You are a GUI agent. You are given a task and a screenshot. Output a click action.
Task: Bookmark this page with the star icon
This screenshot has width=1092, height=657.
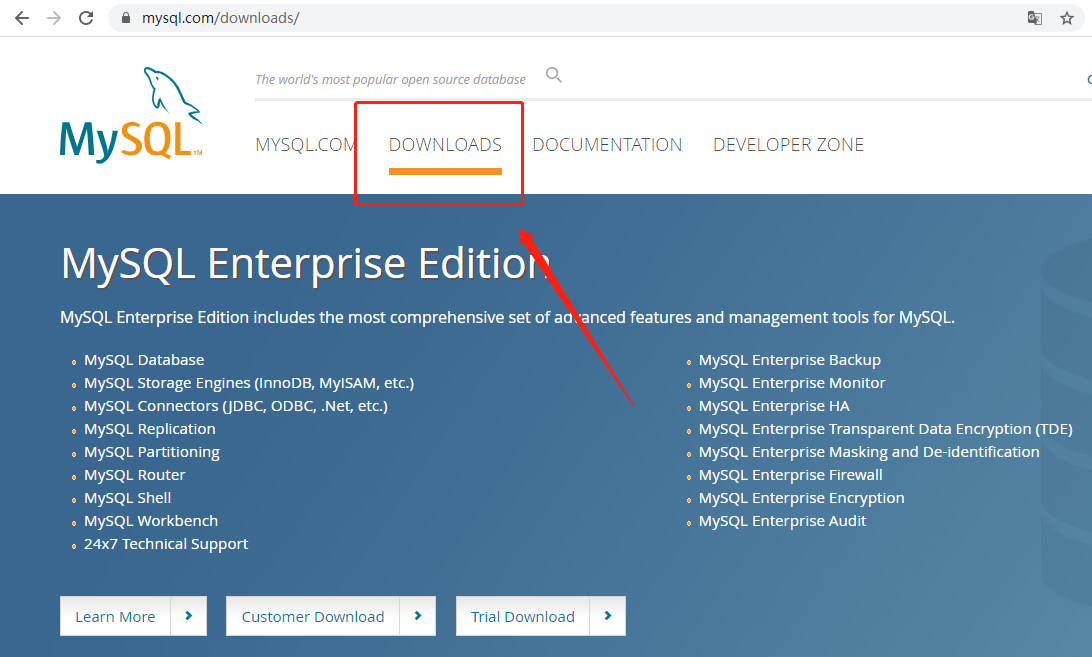(x=1067, y=18)
